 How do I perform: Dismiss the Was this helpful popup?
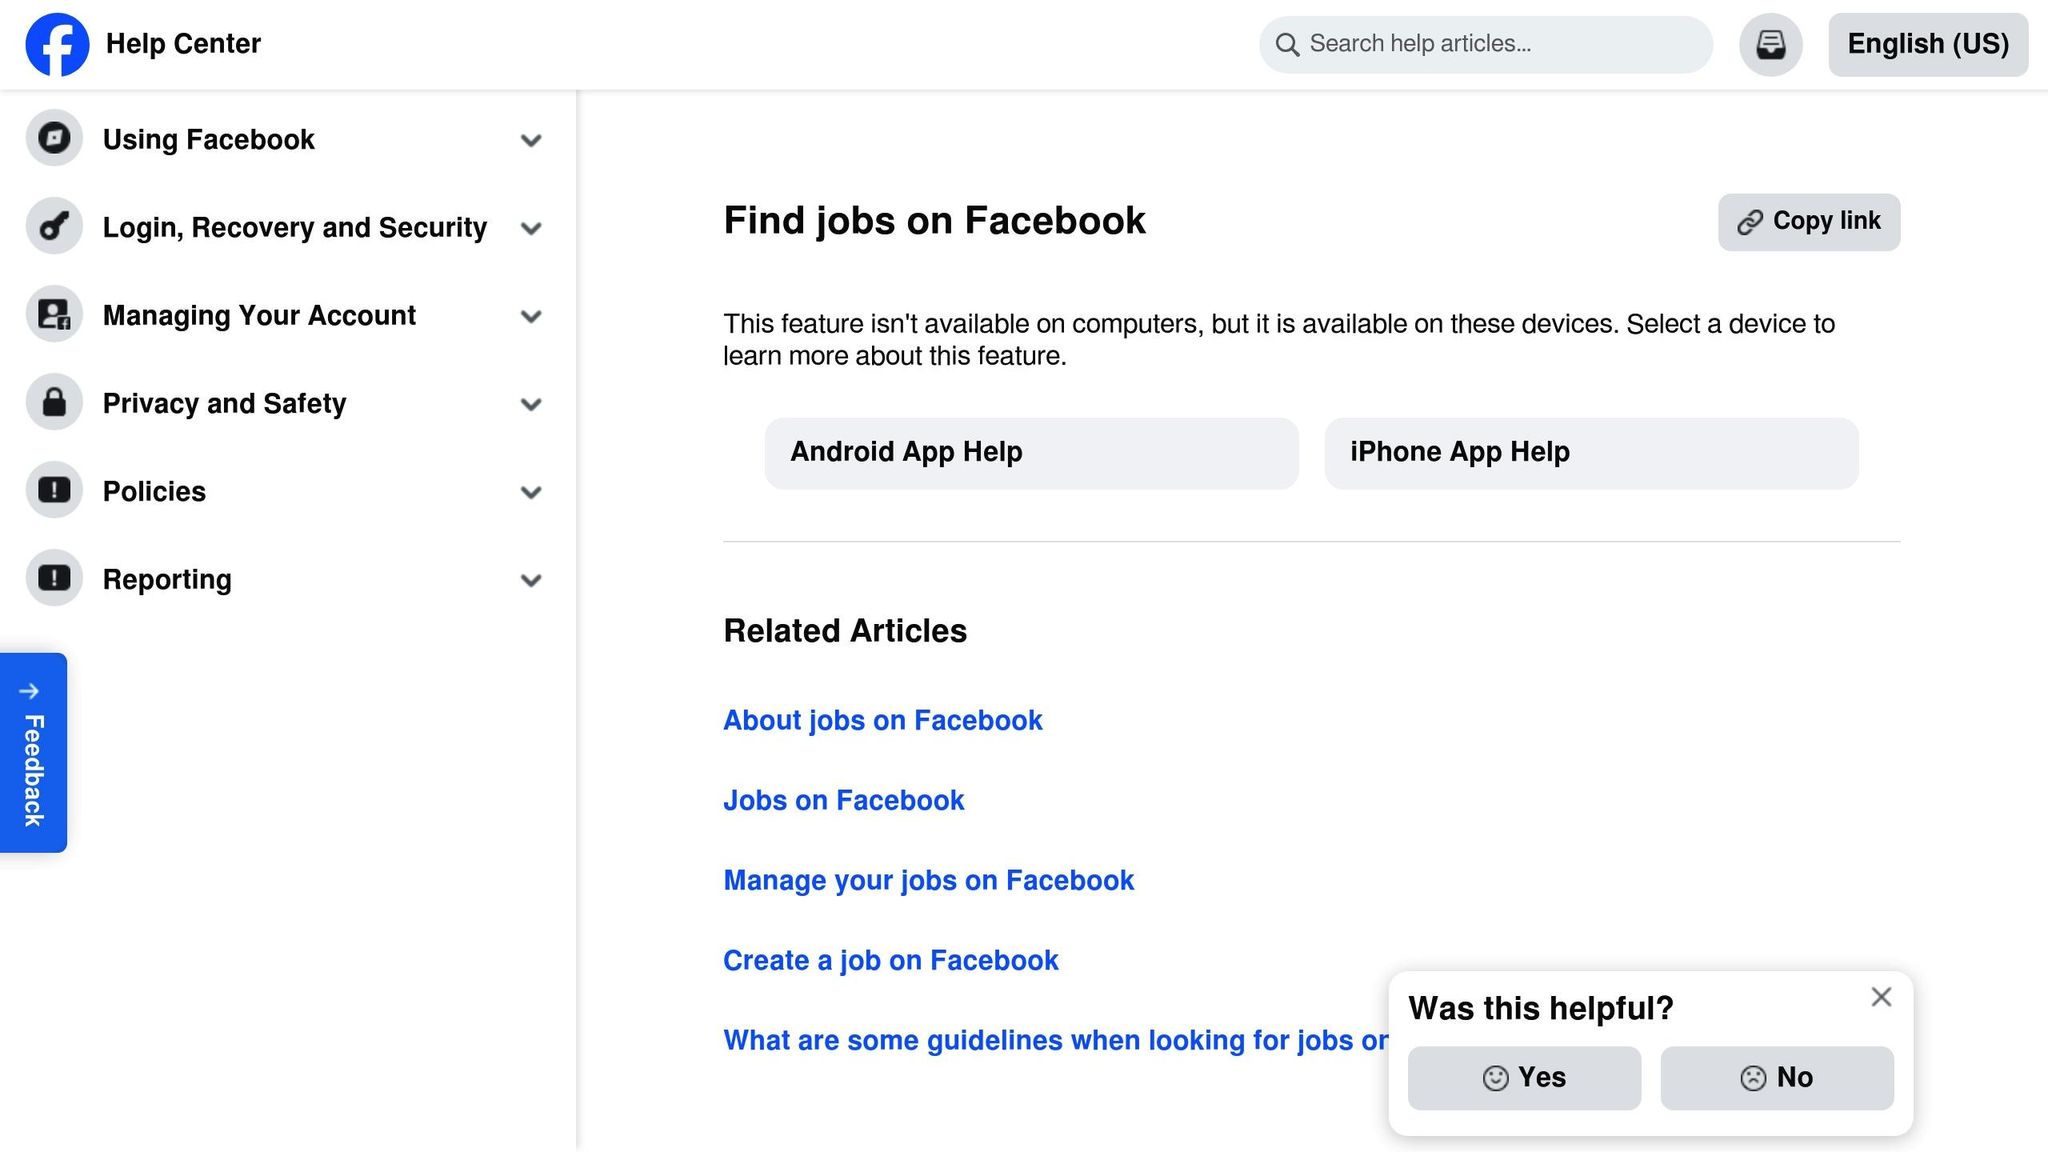tap(1881, 997)
